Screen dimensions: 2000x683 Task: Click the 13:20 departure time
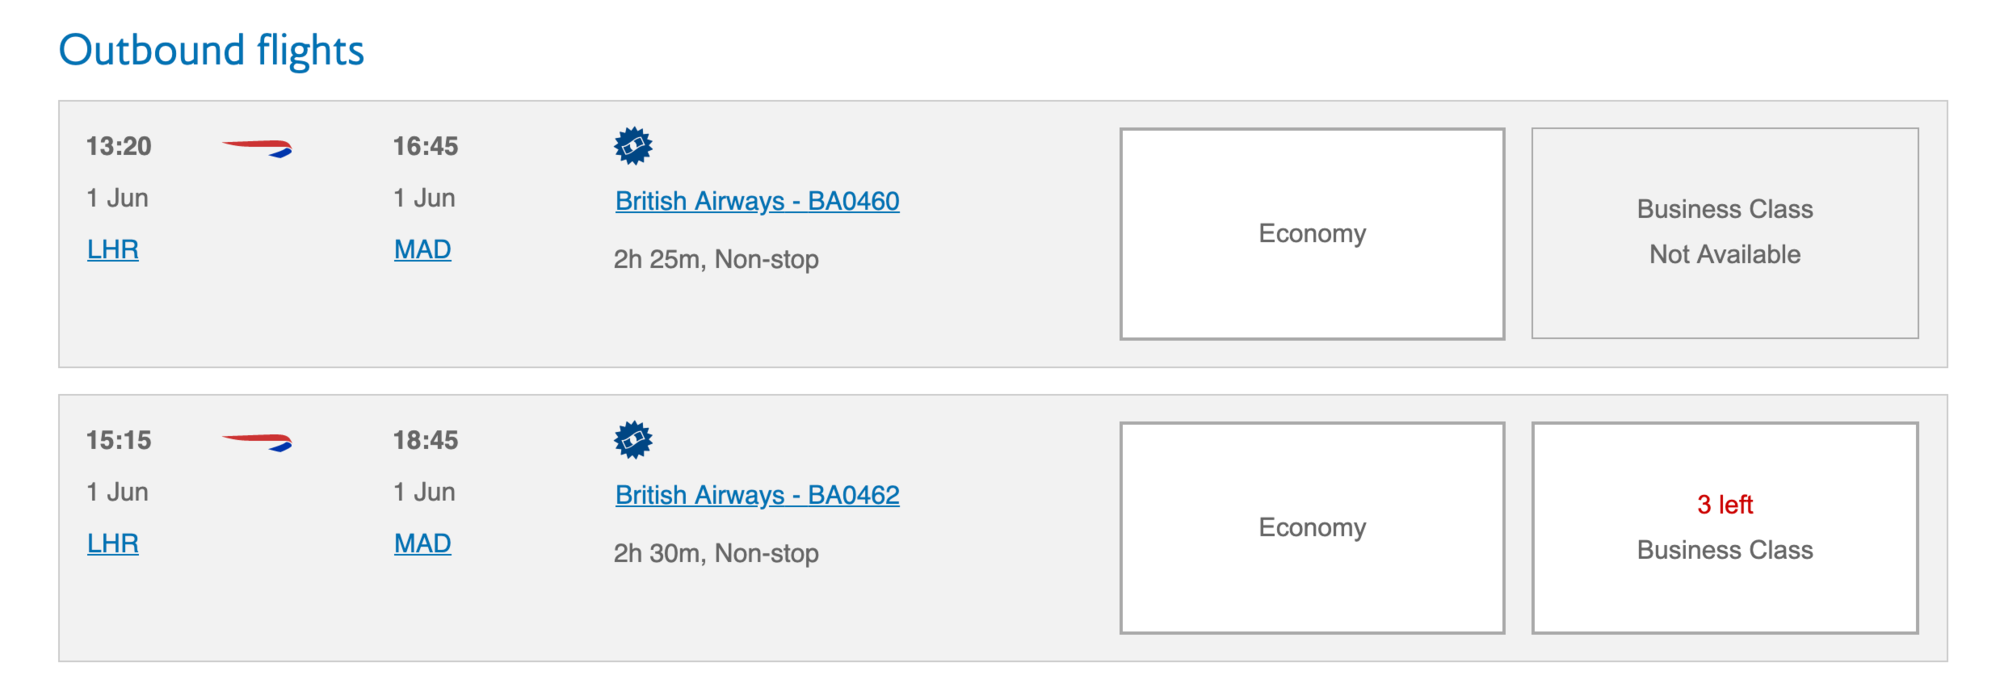pyautogui.click(x=118, y=146)
